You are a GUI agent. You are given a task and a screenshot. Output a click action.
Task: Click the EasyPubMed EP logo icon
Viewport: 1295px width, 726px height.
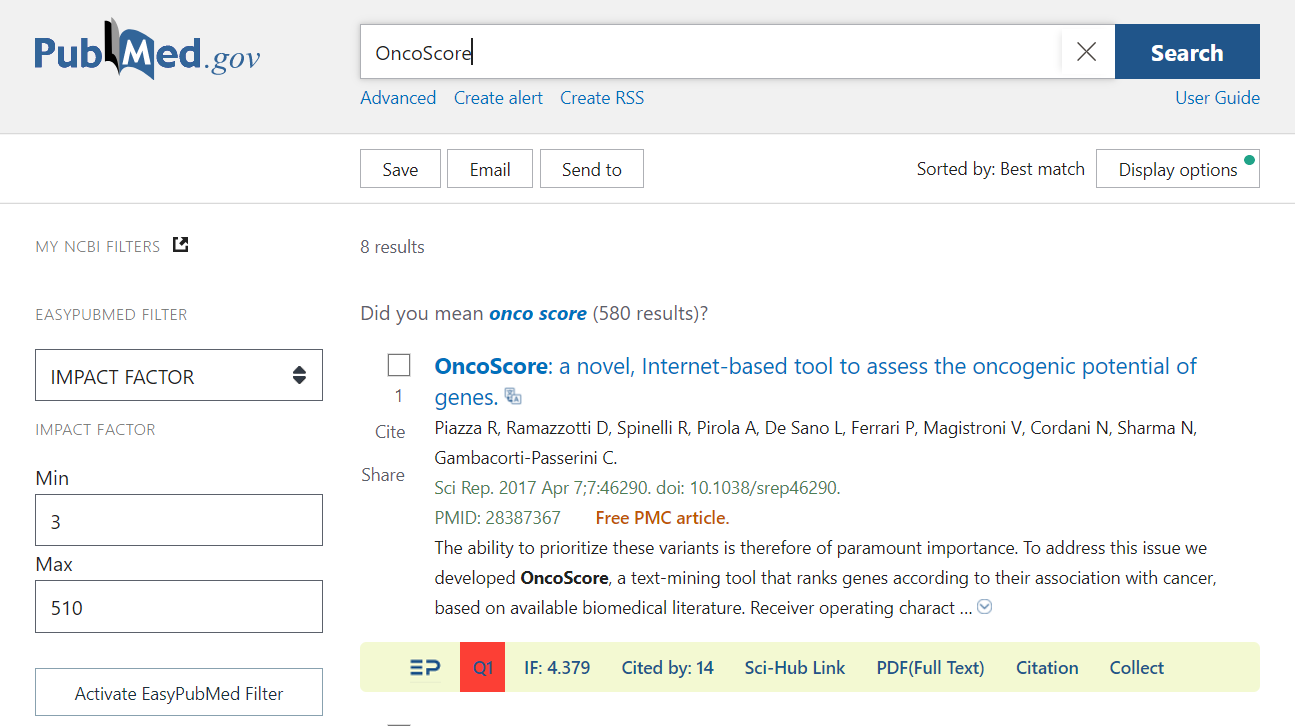point(425,668)
